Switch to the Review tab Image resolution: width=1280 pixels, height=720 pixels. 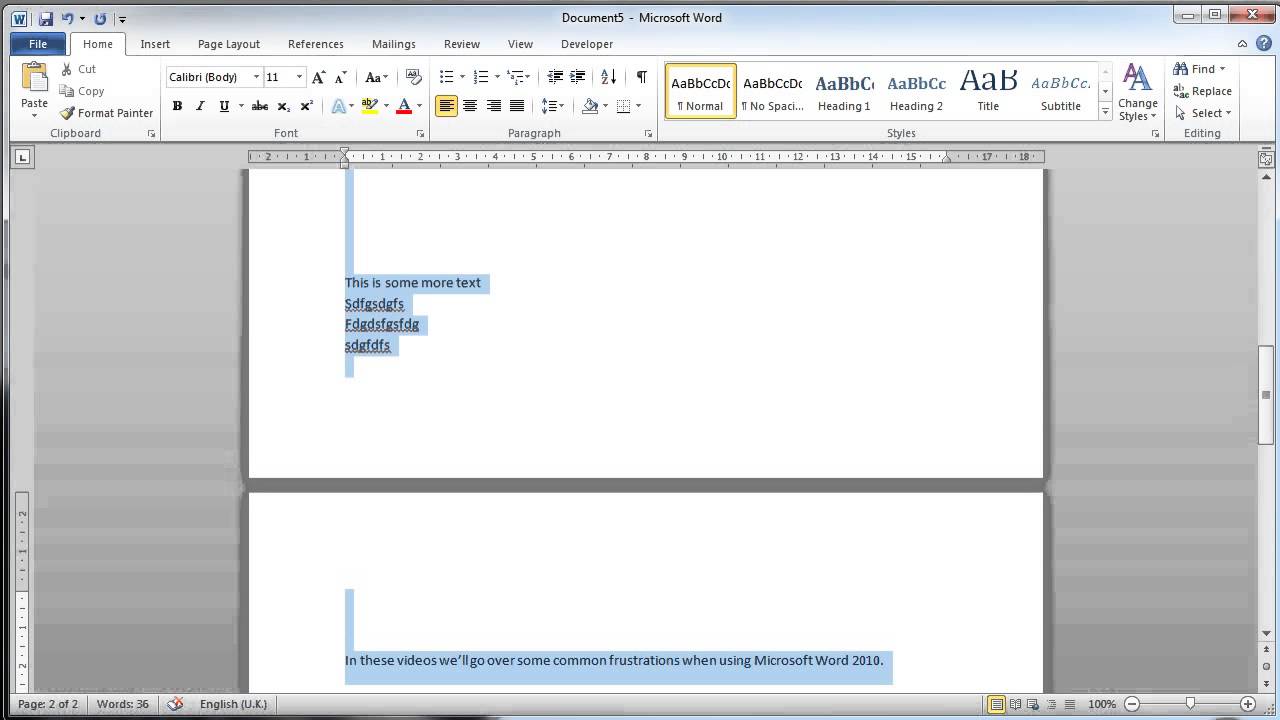coord(462,44)
